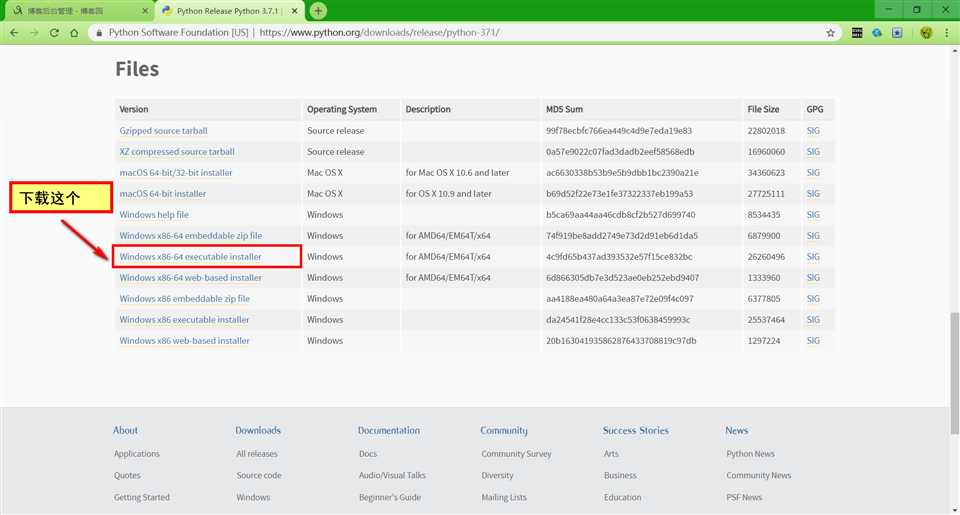Image resolution: width=960 pixels, height=515 pixels.
Task: Open the Documentation footer heading
Action: [x=389, y=430]
